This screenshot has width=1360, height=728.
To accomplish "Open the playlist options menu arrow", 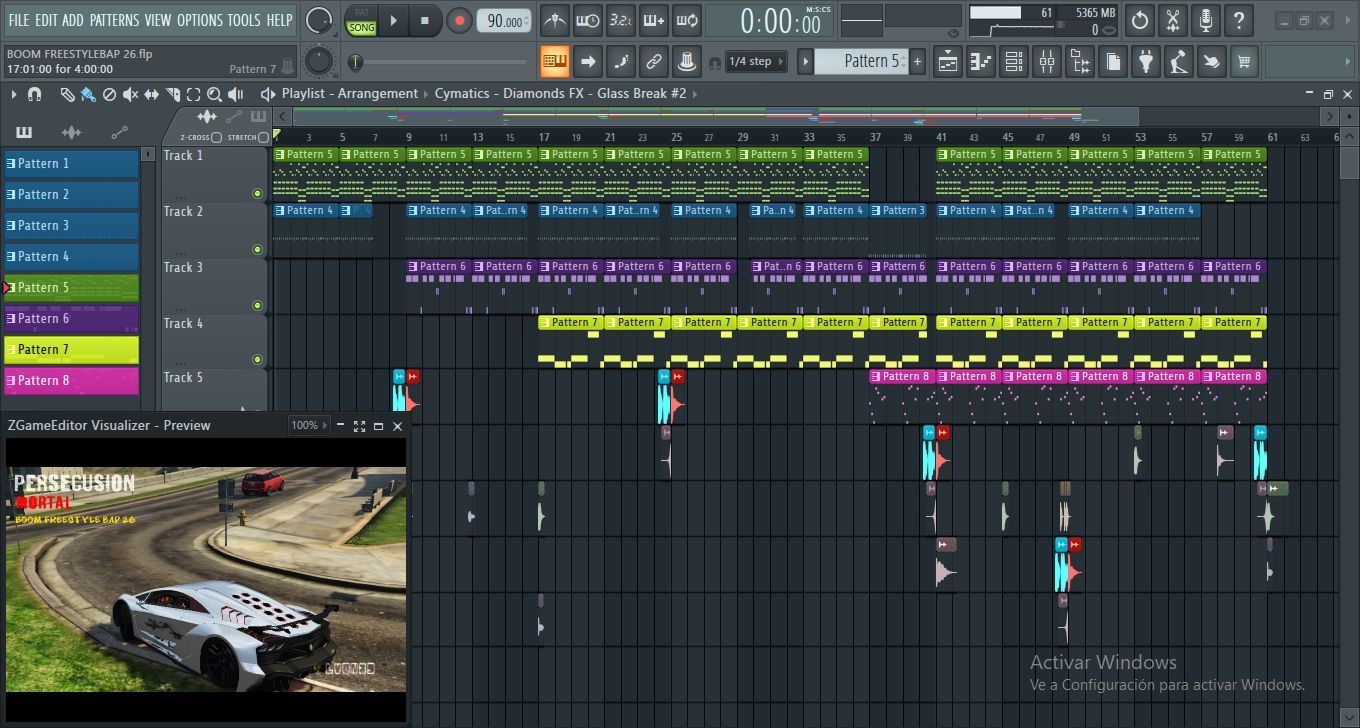I will click(x=13, y=94).
